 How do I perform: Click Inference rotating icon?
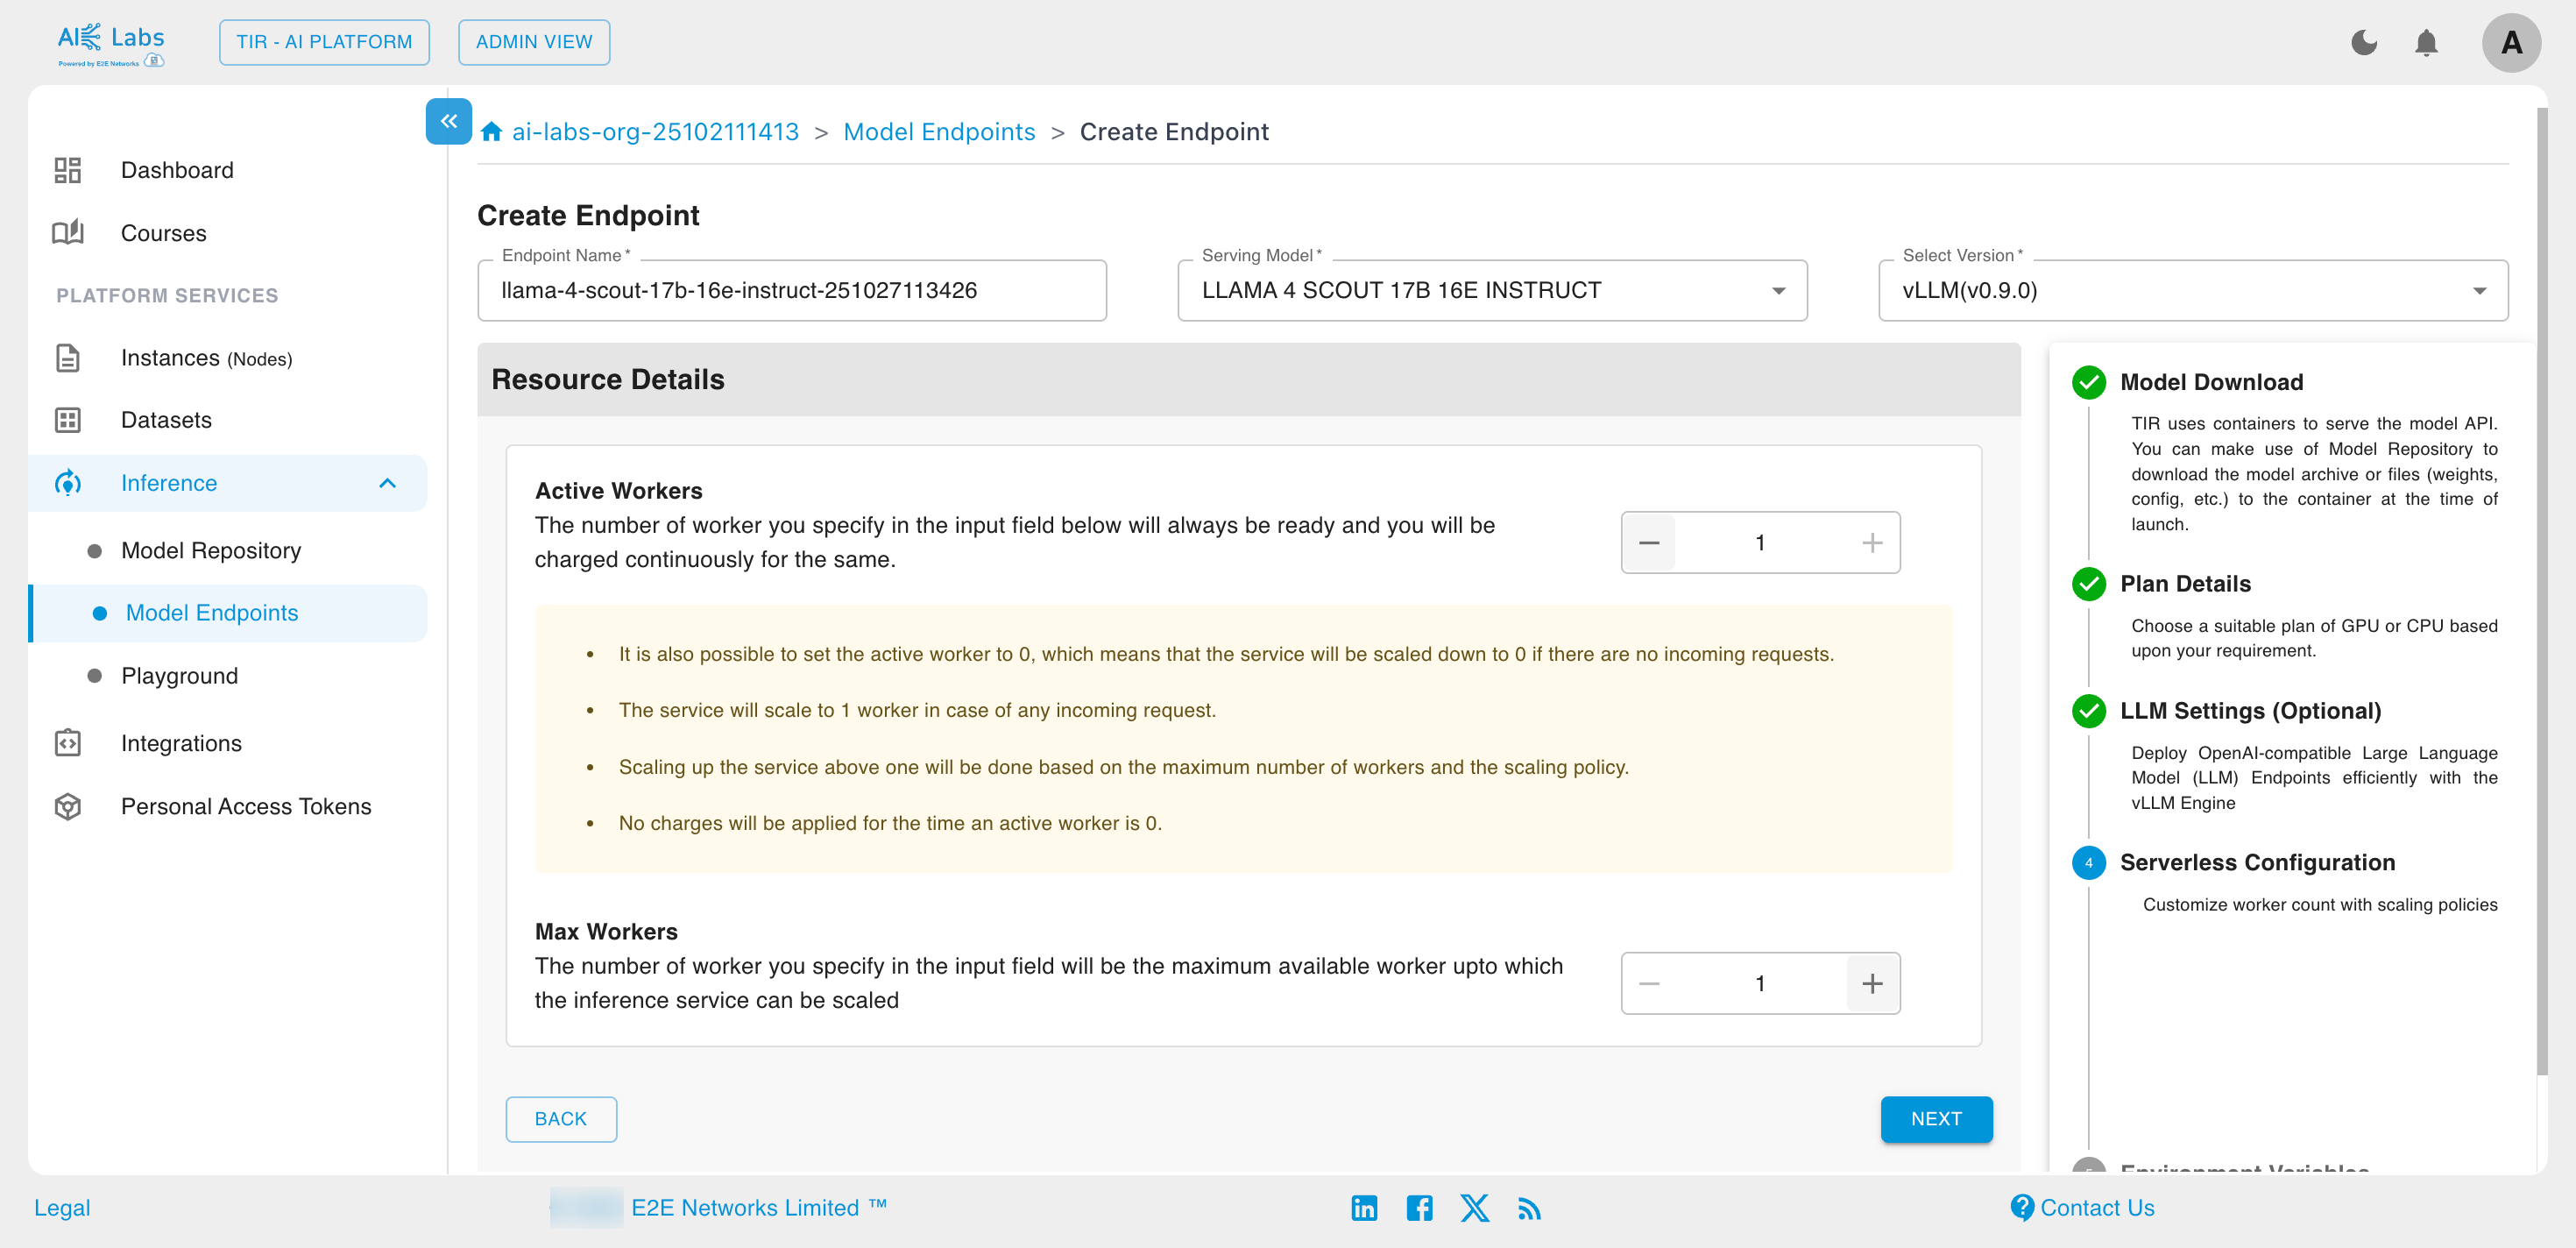(67, 483)
